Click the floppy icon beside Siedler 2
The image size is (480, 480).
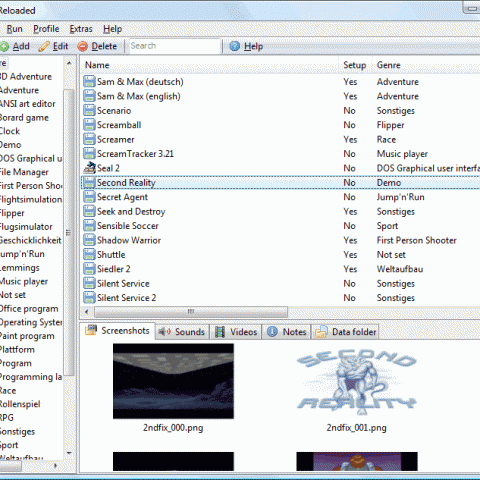coord(89,269)
